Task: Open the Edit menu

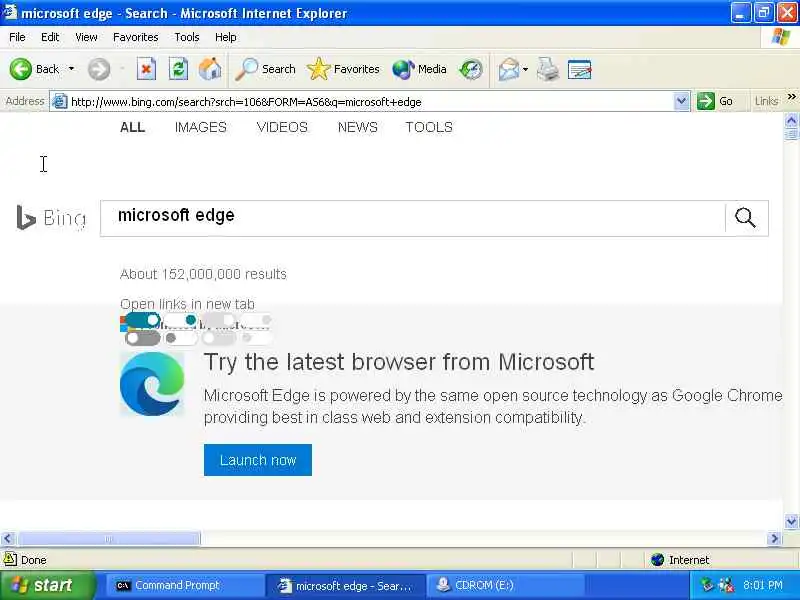Action: pos(50,37)
